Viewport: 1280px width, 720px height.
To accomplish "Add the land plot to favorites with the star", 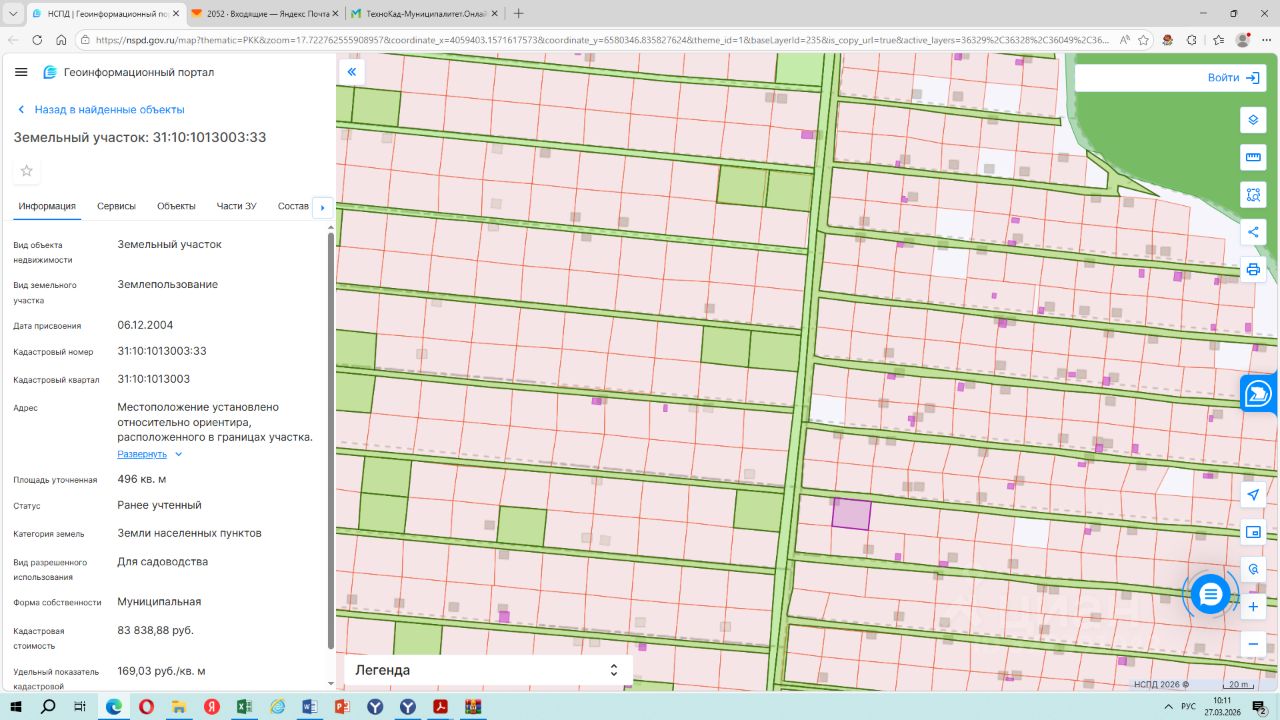I will [27, 171].
